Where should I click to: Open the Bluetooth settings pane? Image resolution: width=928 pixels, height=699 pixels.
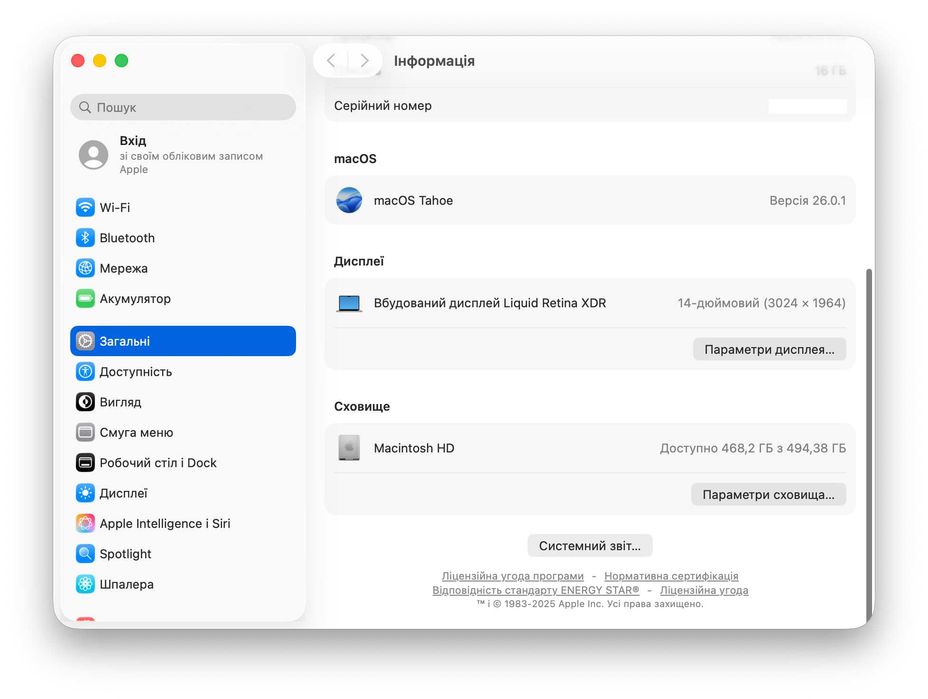point(183,238)
